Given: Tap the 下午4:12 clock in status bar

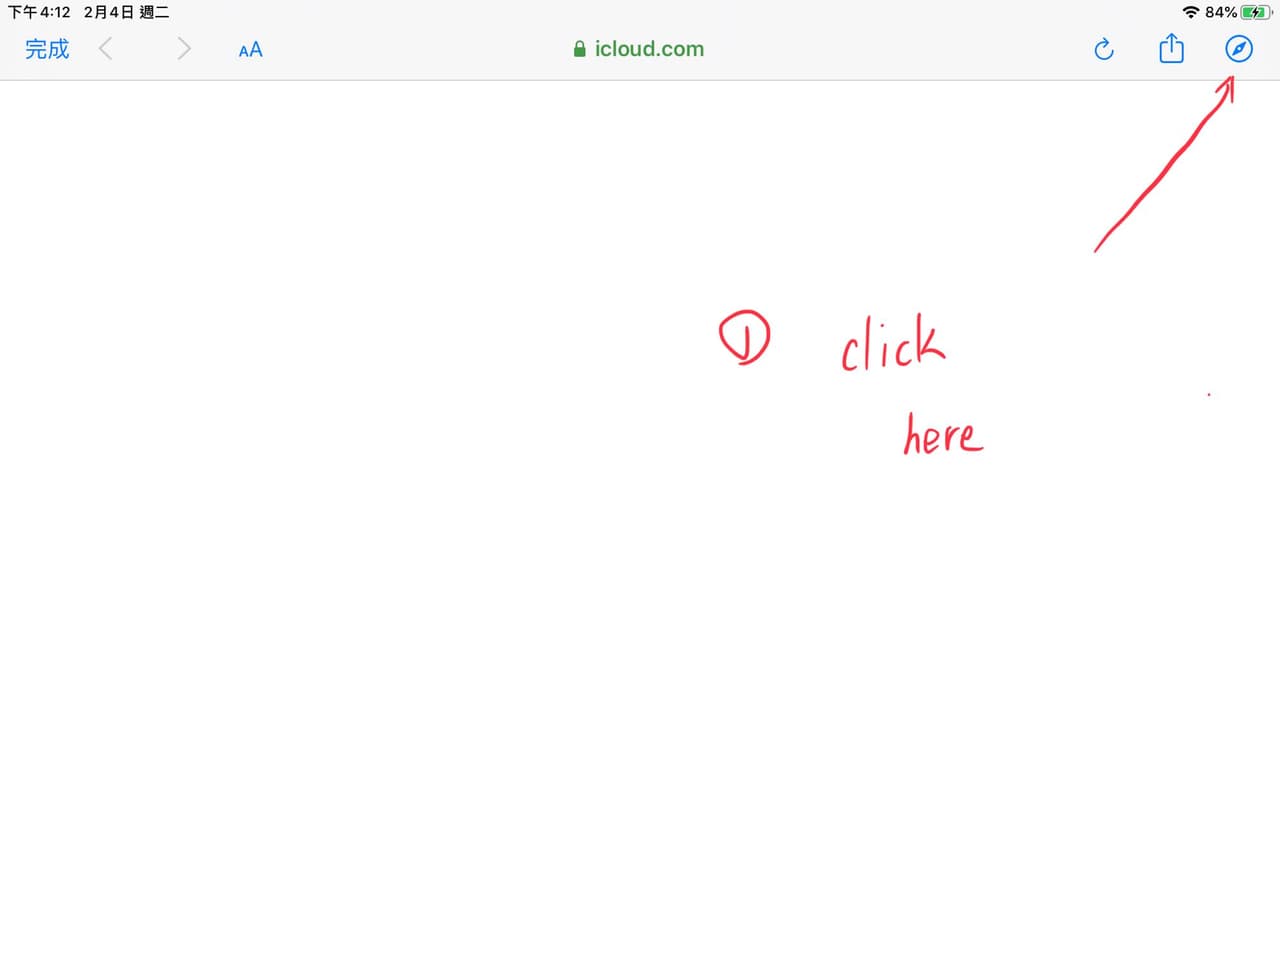Looking at the screenshot, I should click(x=39, y=12).
